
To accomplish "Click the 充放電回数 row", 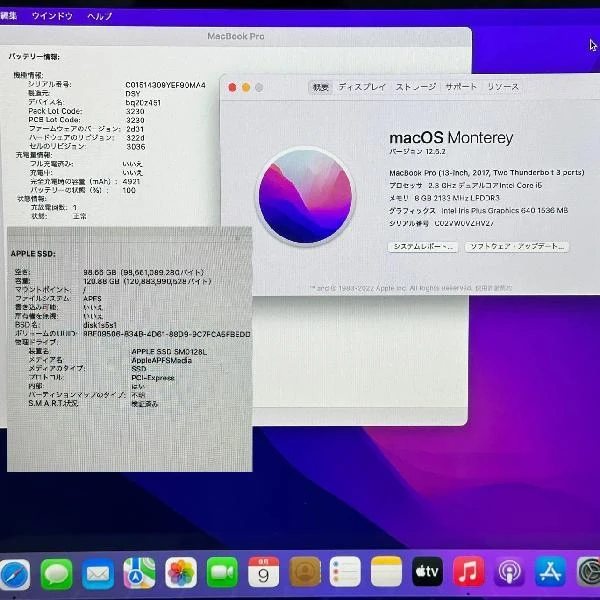I will (x=54, y=207).
